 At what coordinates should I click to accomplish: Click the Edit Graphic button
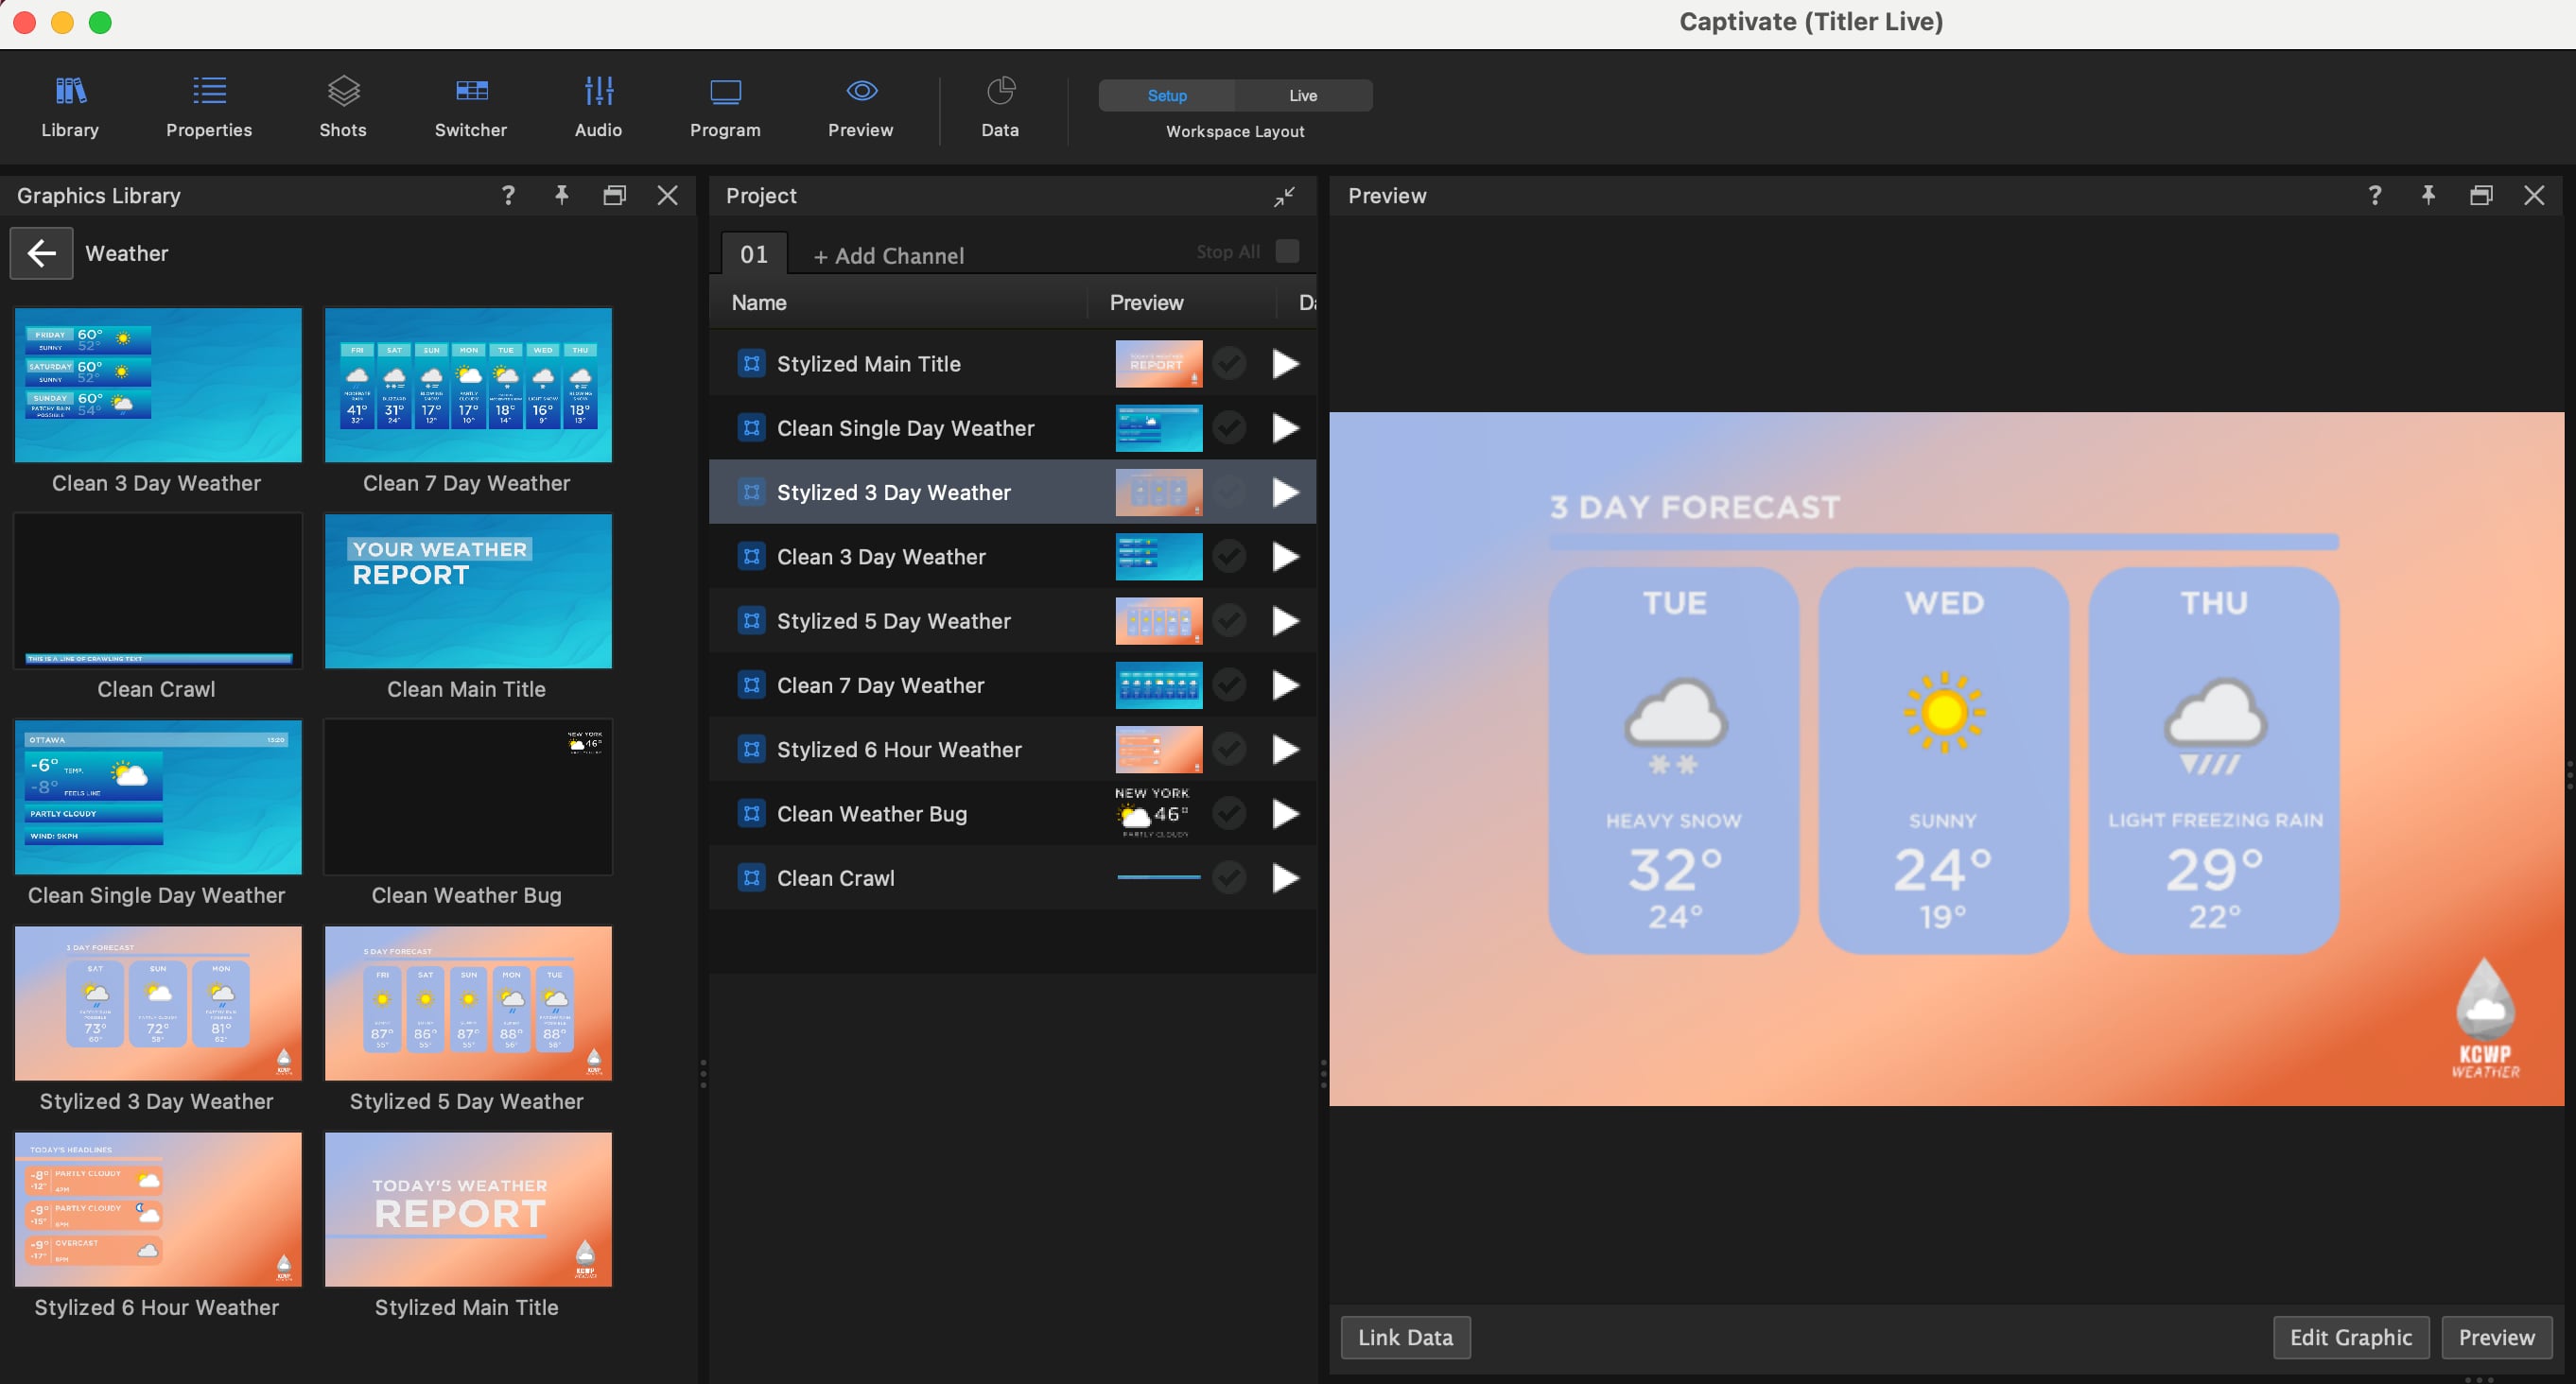coord(2351,1337)
